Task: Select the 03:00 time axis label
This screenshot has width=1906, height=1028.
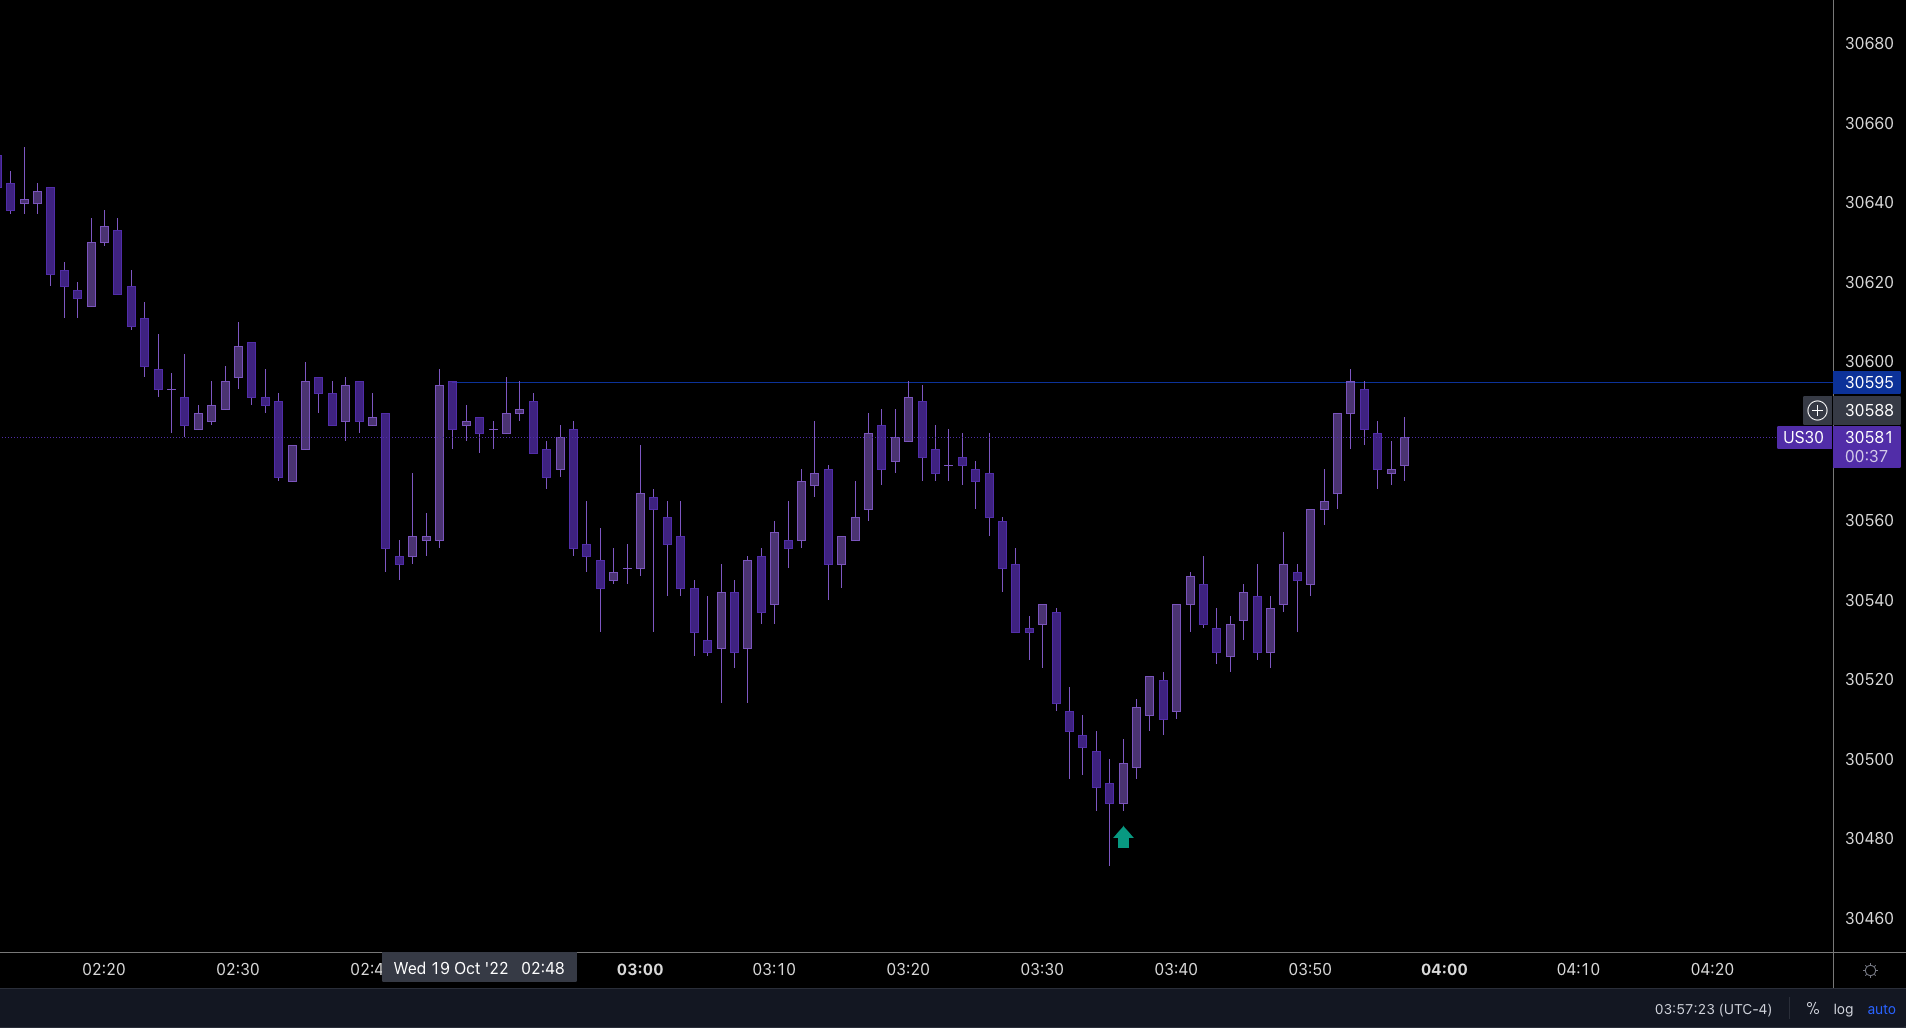Action: coord(638,968)
